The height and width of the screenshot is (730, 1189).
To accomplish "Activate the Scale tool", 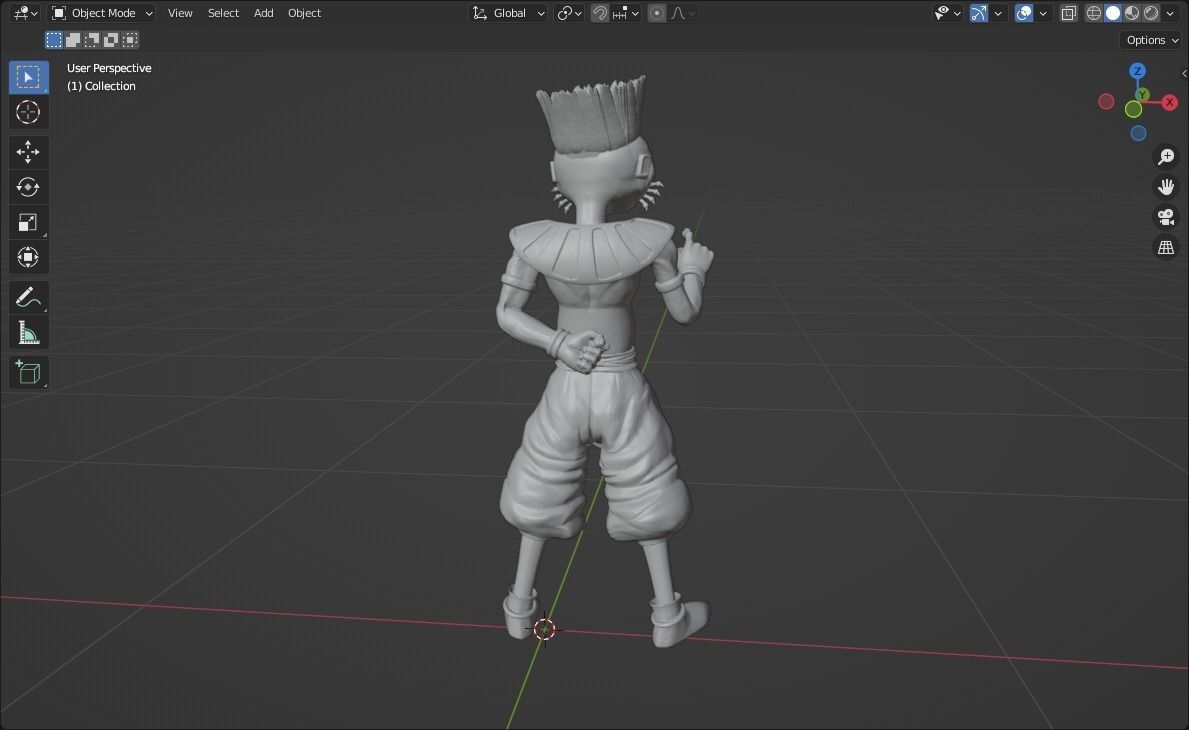I will coord(28,222).
